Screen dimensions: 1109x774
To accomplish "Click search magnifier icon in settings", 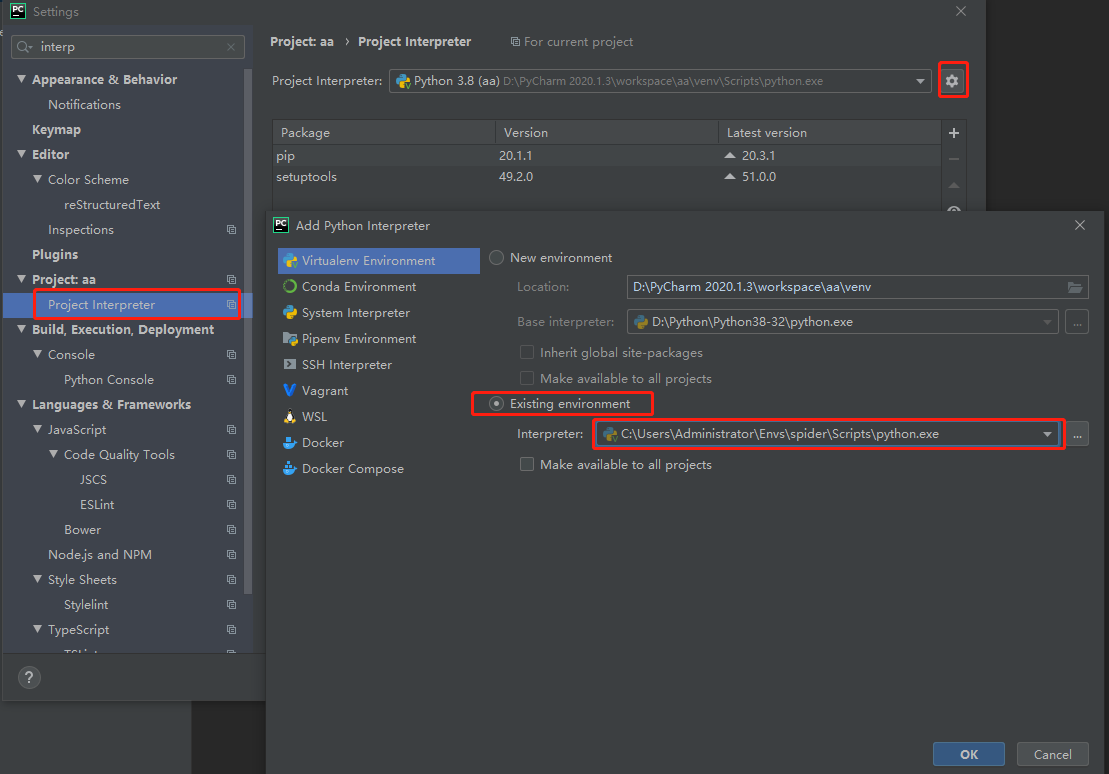I will pos(25,47).
